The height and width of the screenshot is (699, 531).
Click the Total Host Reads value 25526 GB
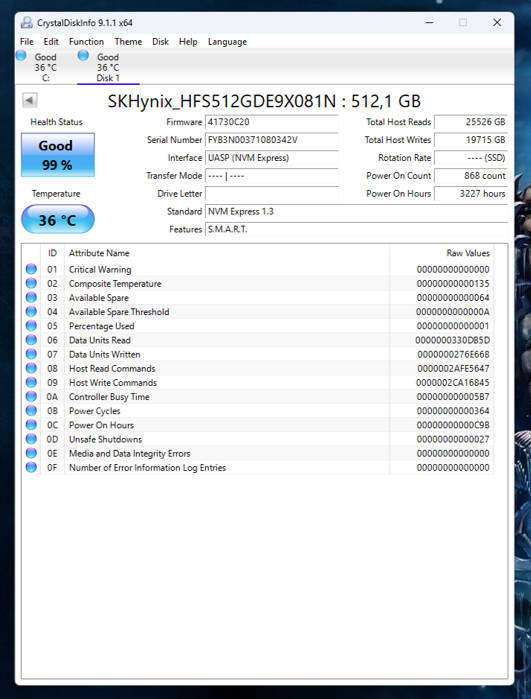coord(471,122)
